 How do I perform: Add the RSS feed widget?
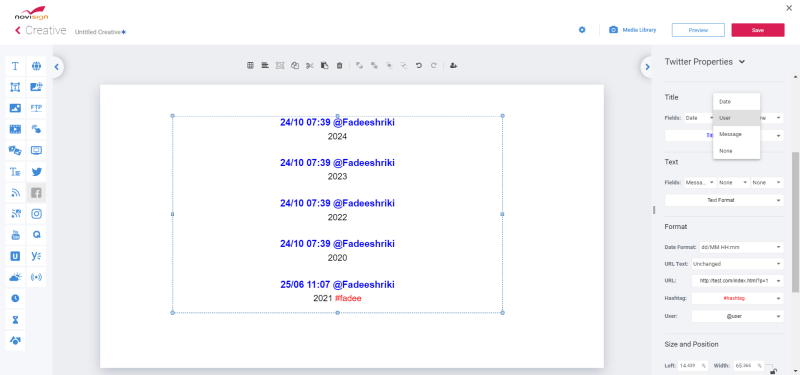15,193
